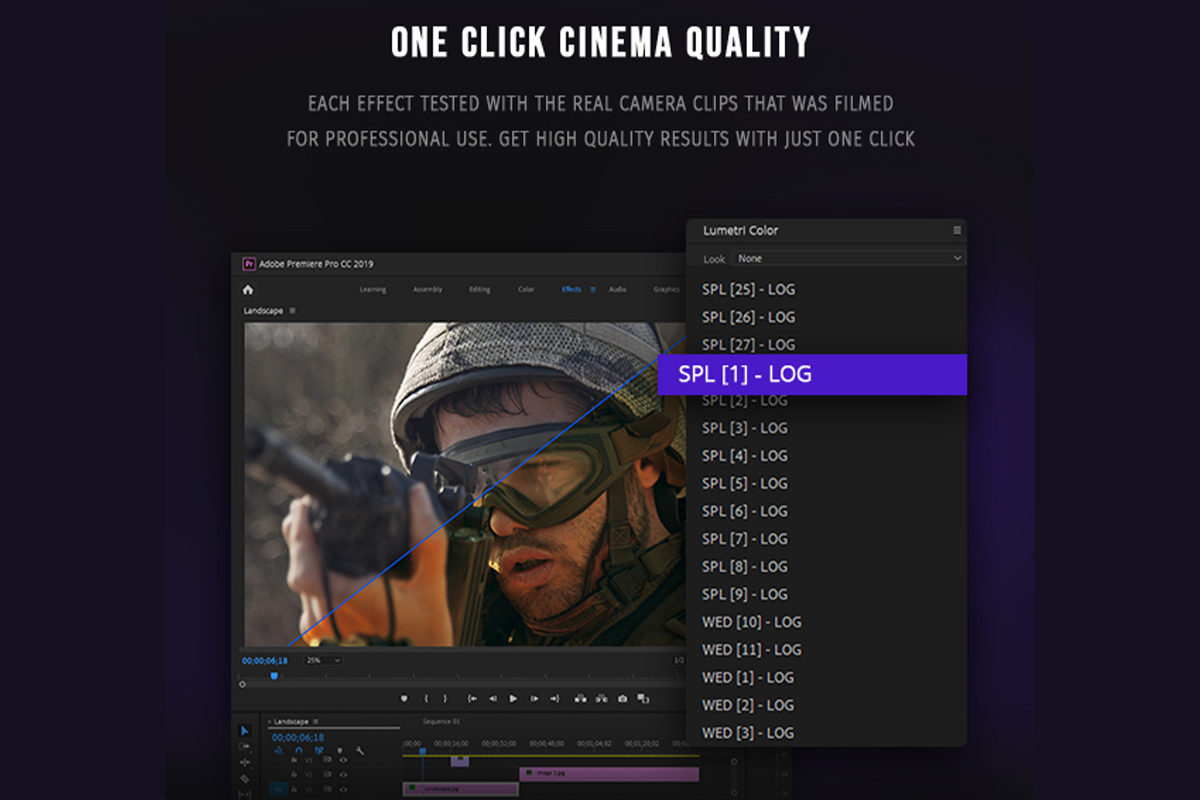Choose SPL [9] - LOG from list
1200x800 pixels.
(x=745, y=594)
